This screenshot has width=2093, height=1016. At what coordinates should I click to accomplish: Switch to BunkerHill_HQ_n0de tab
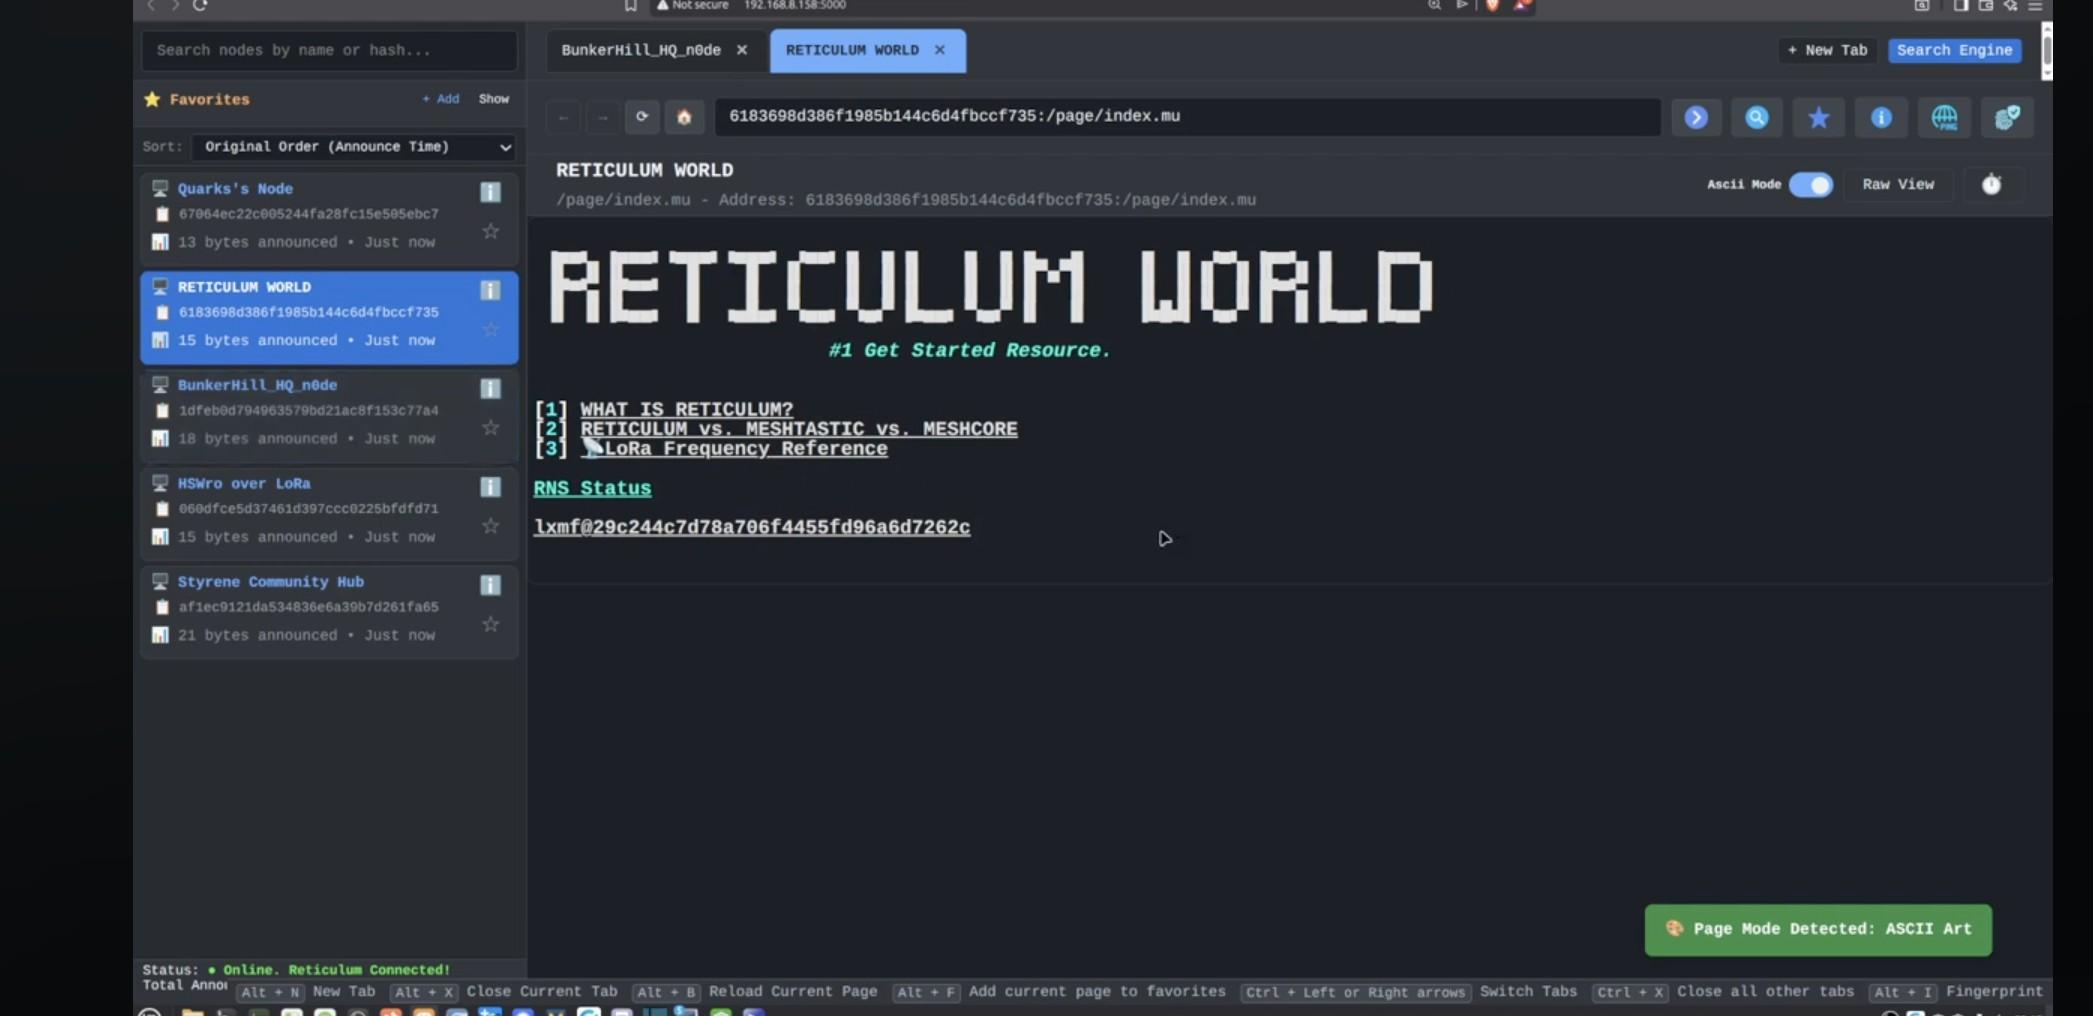(x=641, y=50)
